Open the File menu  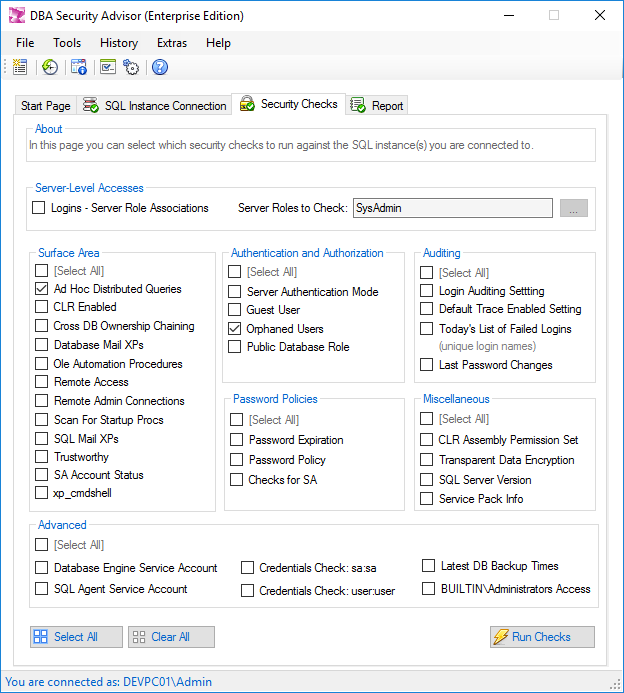(25, 43)
